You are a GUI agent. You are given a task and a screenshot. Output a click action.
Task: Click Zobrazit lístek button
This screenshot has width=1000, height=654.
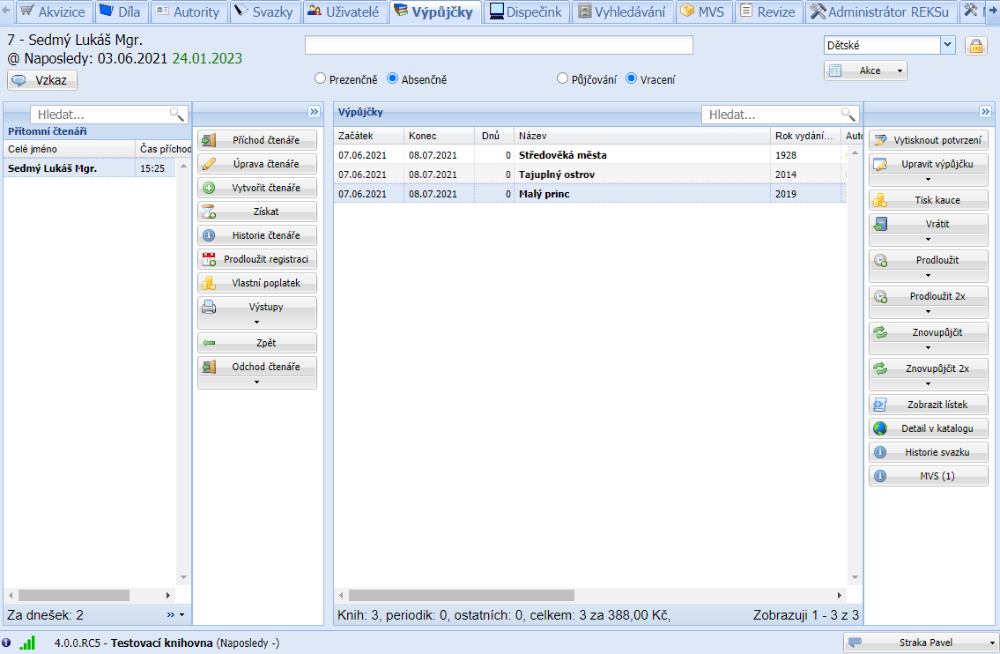point(928,404)
